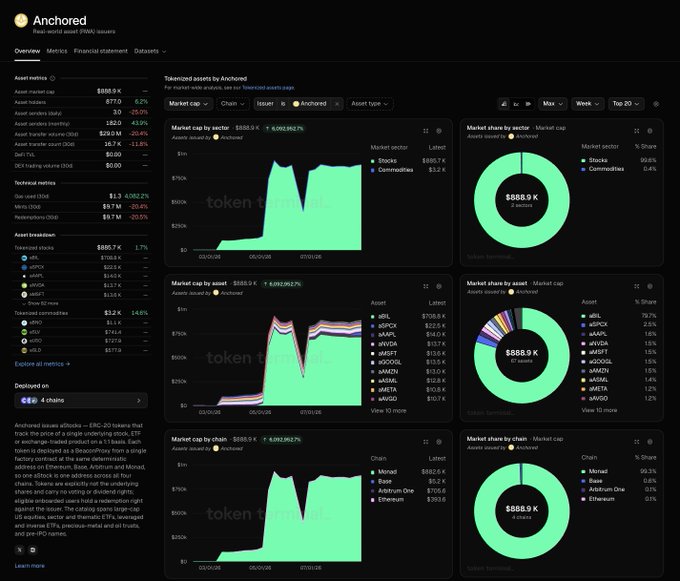Expand the 4 chains Deployed on row
Viewport: 680px width, 581px height.
81,401
